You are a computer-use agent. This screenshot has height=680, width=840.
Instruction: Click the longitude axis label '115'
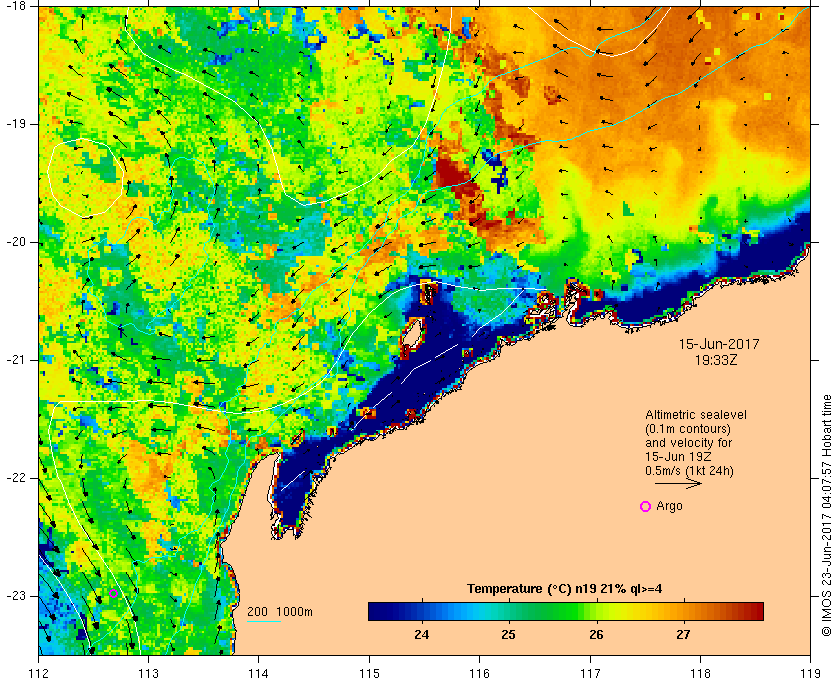[369, 674]
